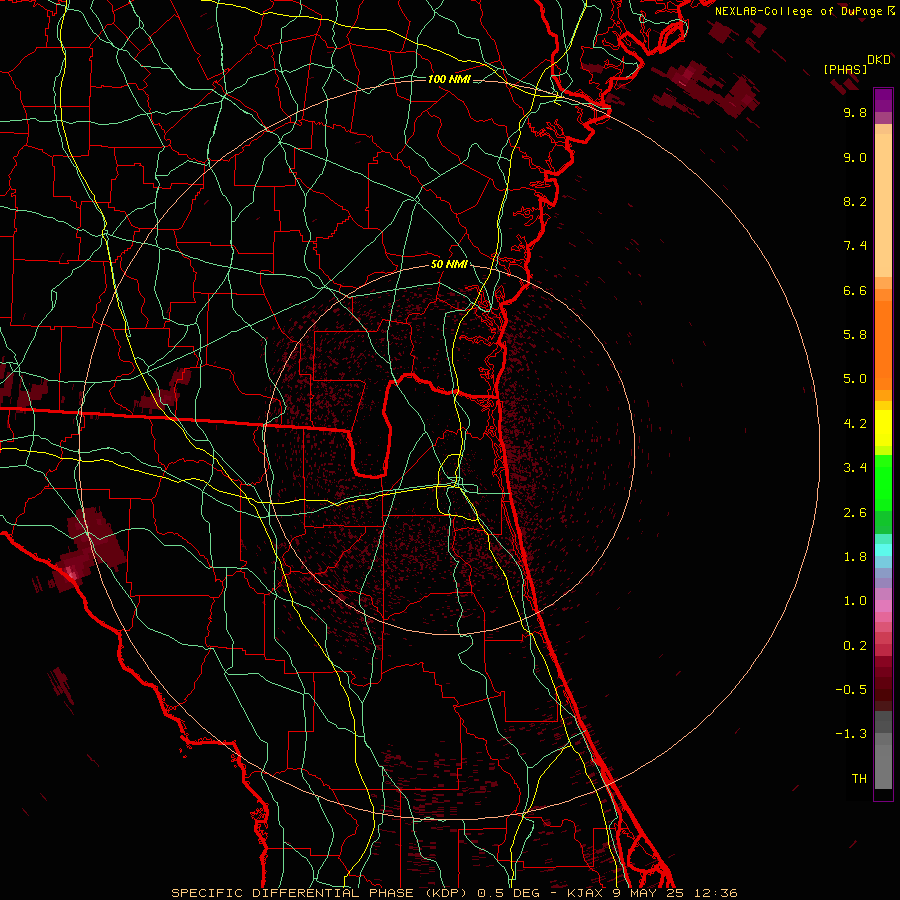This screenshot has height=900, width=900.
Task: Click the bright green segment of the color bar
Action: [x=883, y=482]
